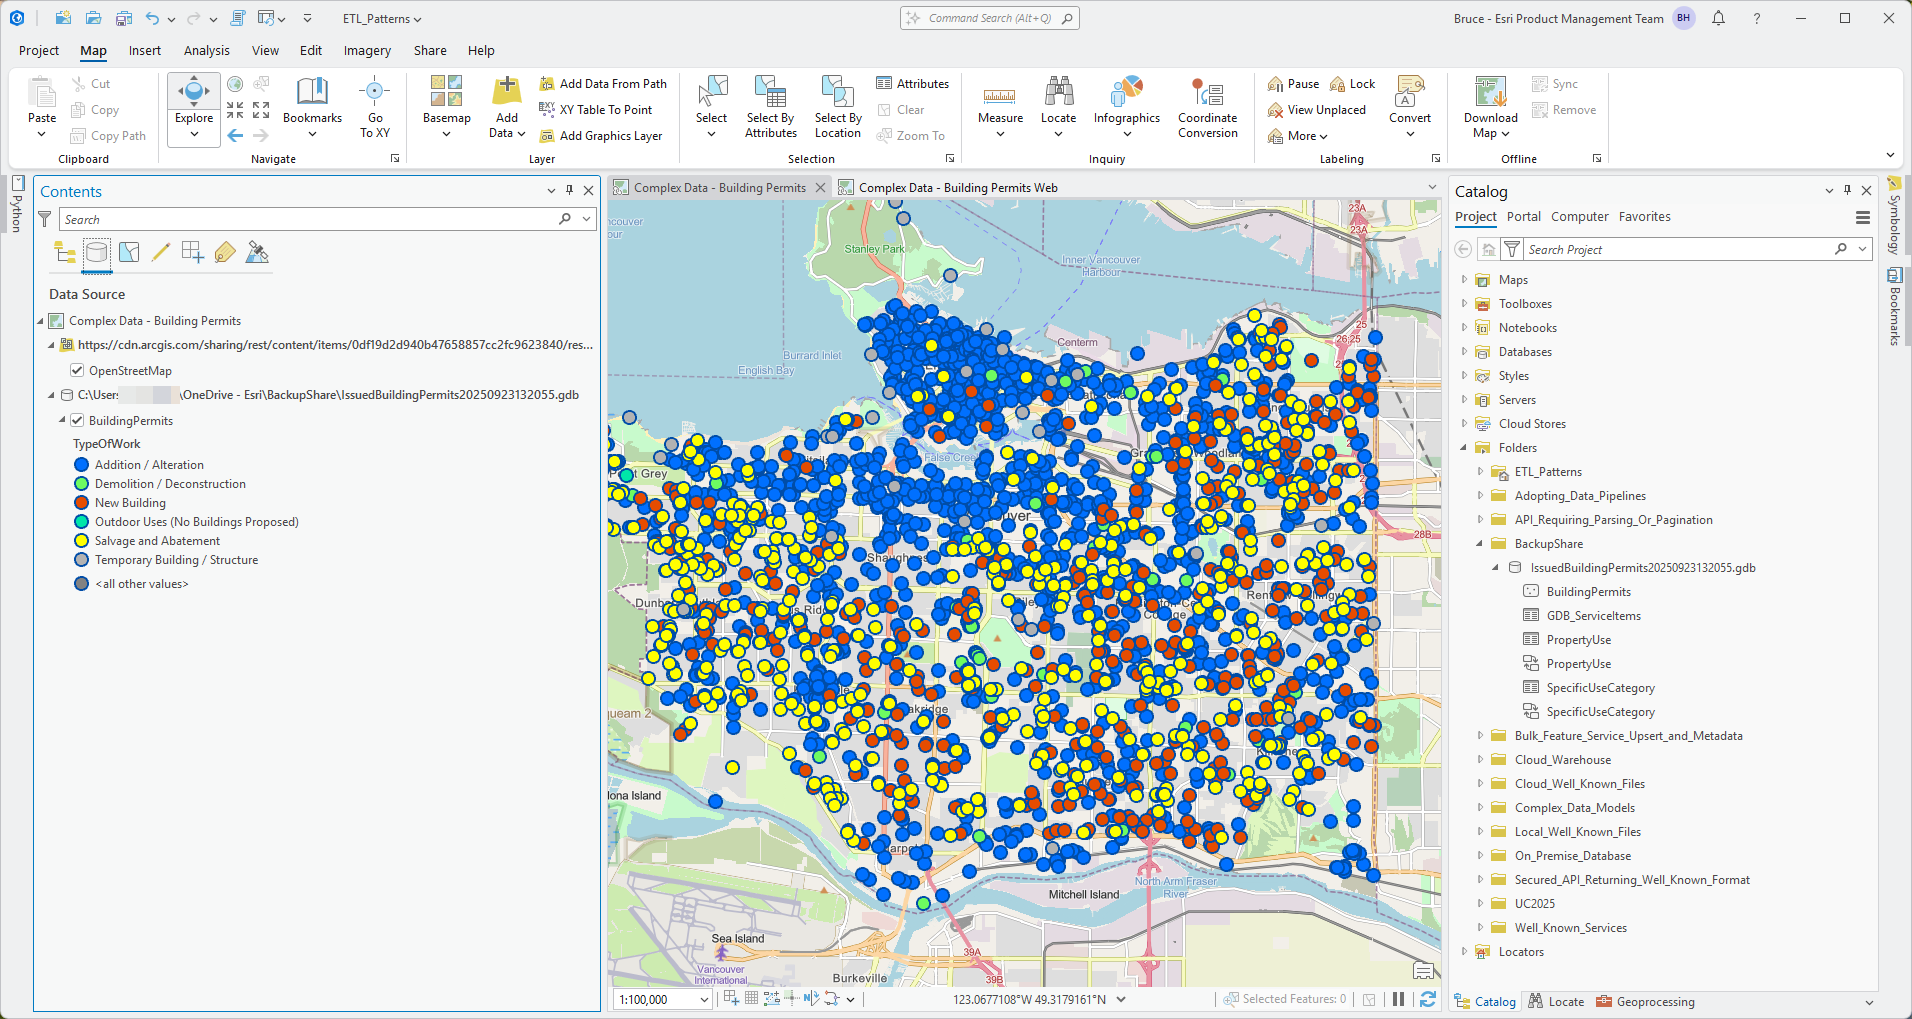Uncheck the OpenStreetMap layer
This screenshot has height=1019, width=1912.
(78, 370)
